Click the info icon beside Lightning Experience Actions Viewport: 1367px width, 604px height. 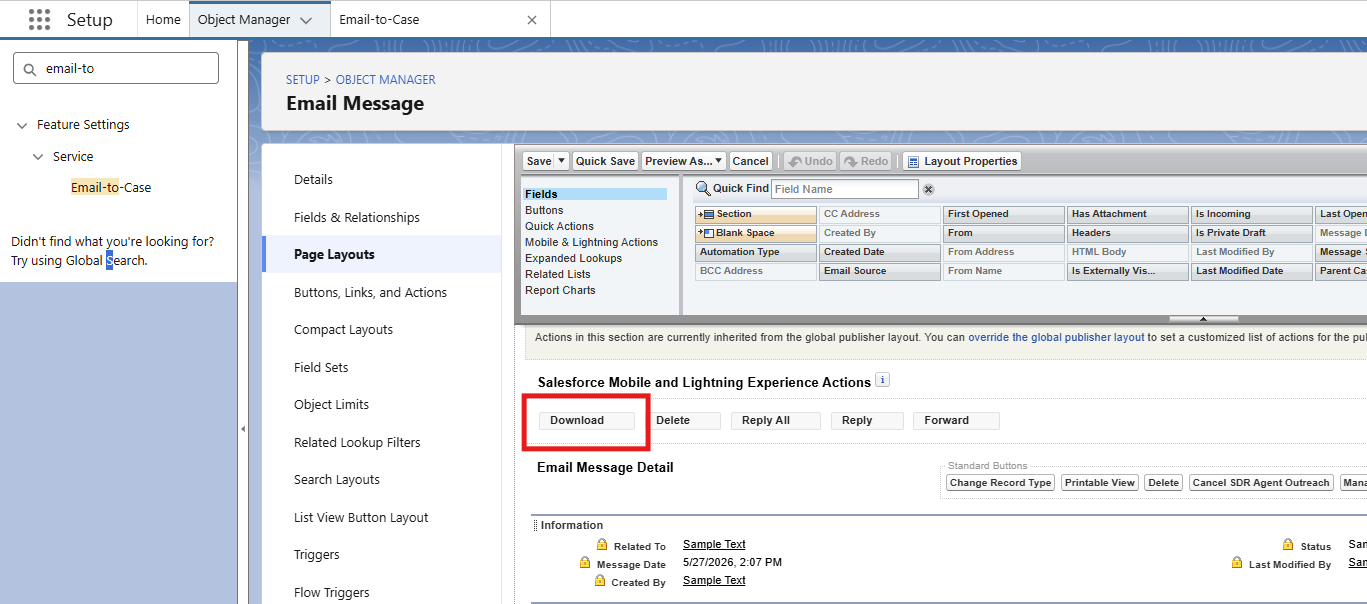(882, 380)
